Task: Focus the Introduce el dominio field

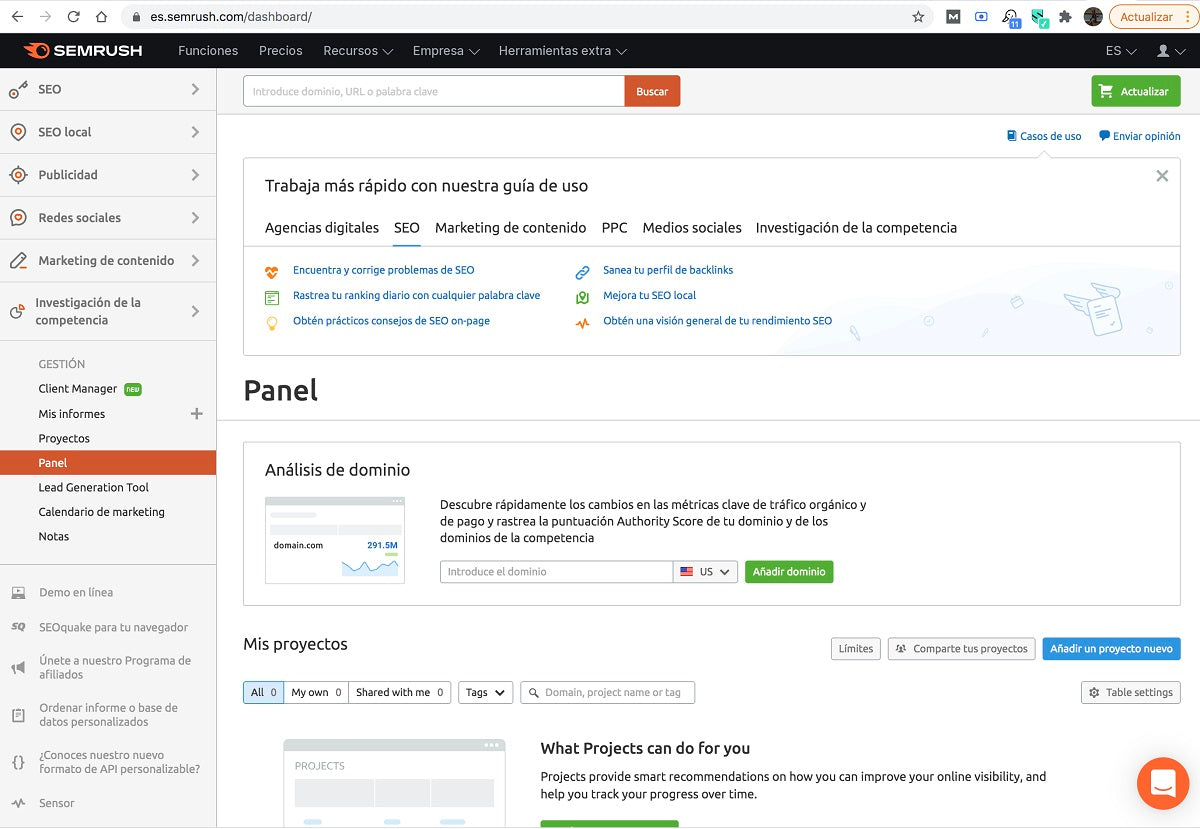Action: pos(556,572)
